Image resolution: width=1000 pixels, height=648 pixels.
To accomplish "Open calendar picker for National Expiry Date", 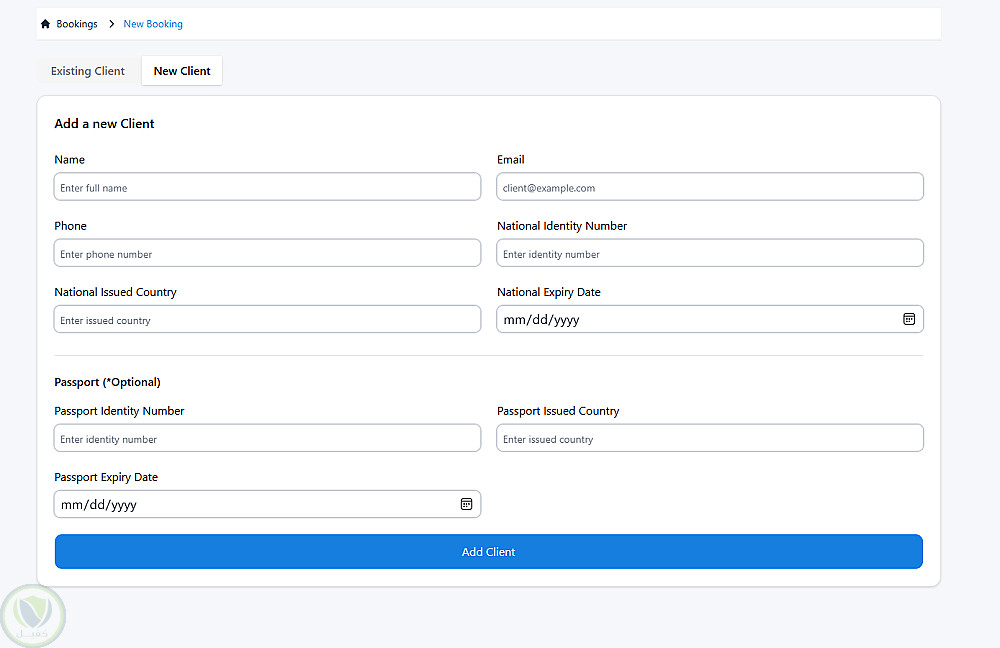I will (x=909, y=319).
